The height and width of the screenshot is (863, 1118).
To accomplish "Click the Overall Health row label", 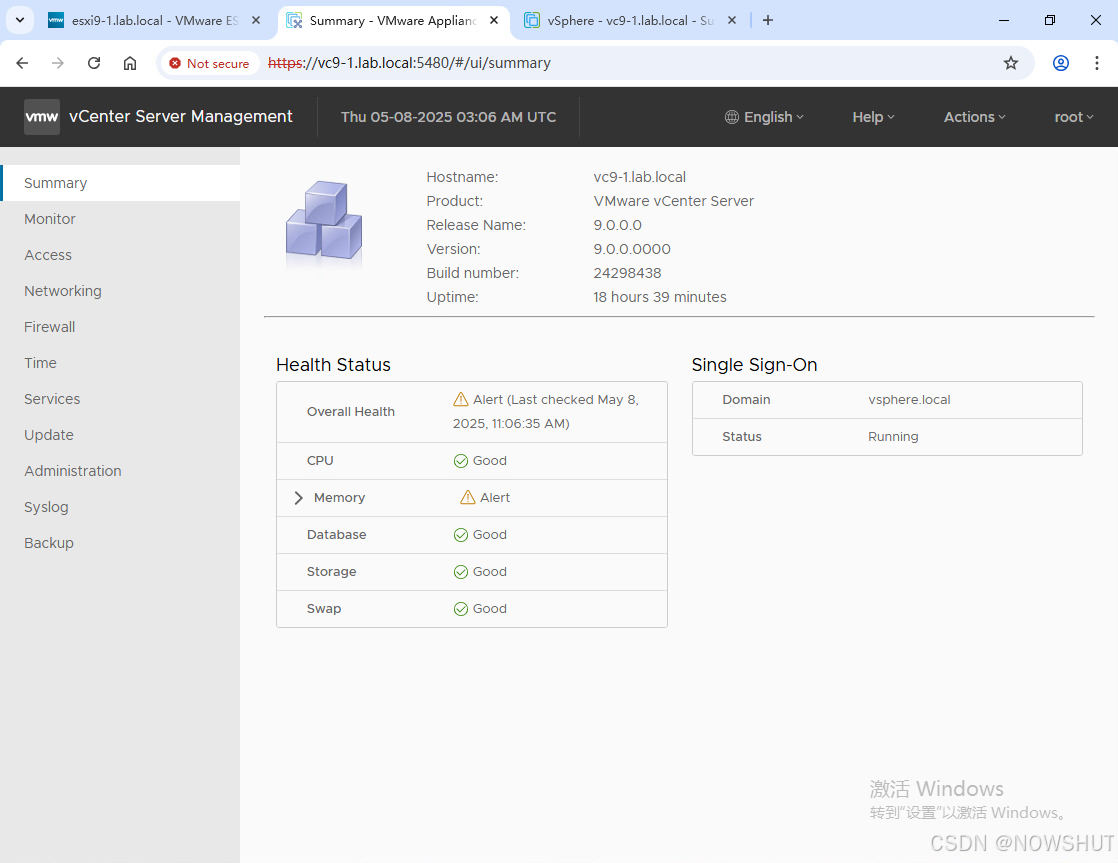I will (x=351, y=412).
